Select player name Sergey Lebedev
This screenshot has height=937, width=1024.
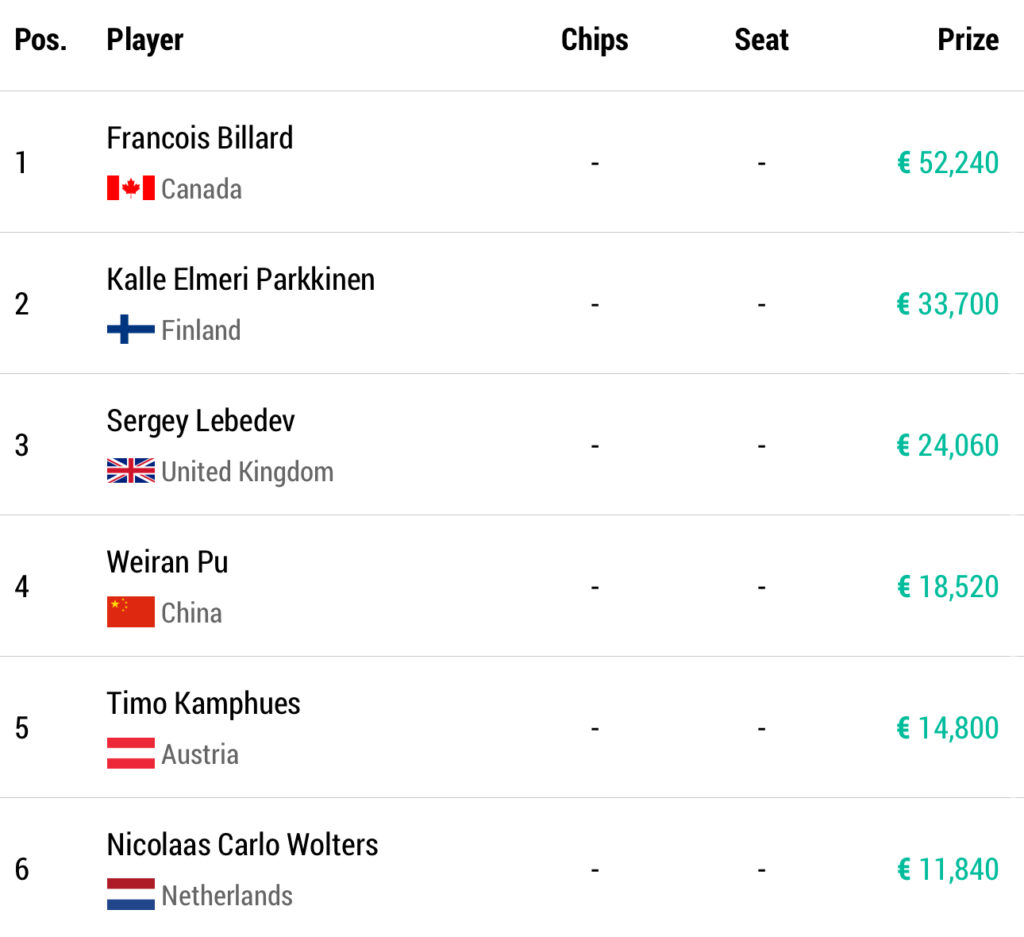[x=201, y=421]
